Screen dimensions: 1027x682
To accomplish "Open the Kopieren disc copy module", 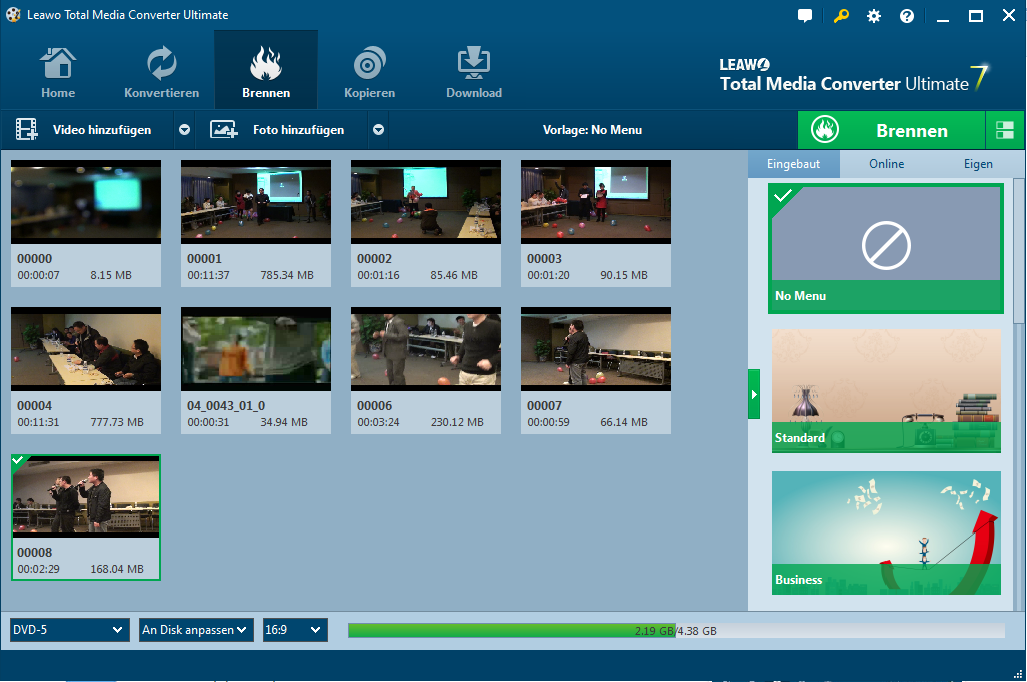I will coord(369,72).
